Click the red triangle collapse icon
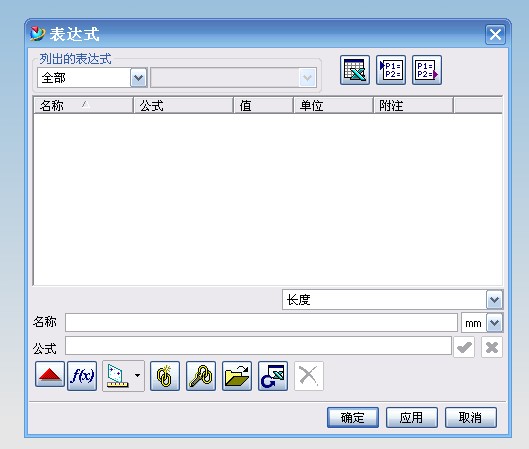Viewport: 529px width, 449px height. (50, 374)
